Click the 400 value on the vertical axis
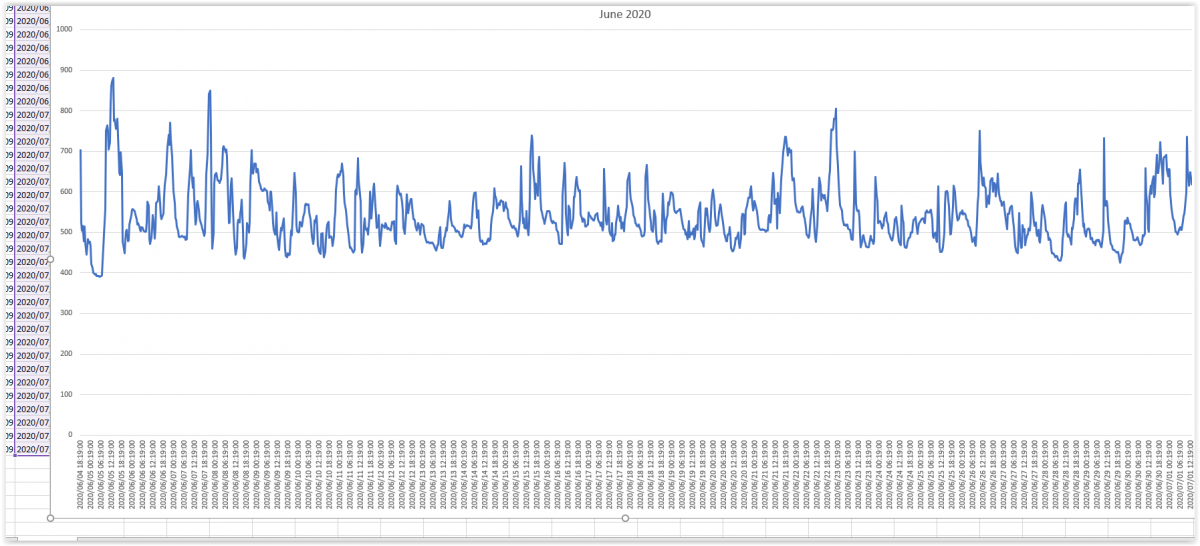This screenshot has width=1200, height=546. pos(67,273)
